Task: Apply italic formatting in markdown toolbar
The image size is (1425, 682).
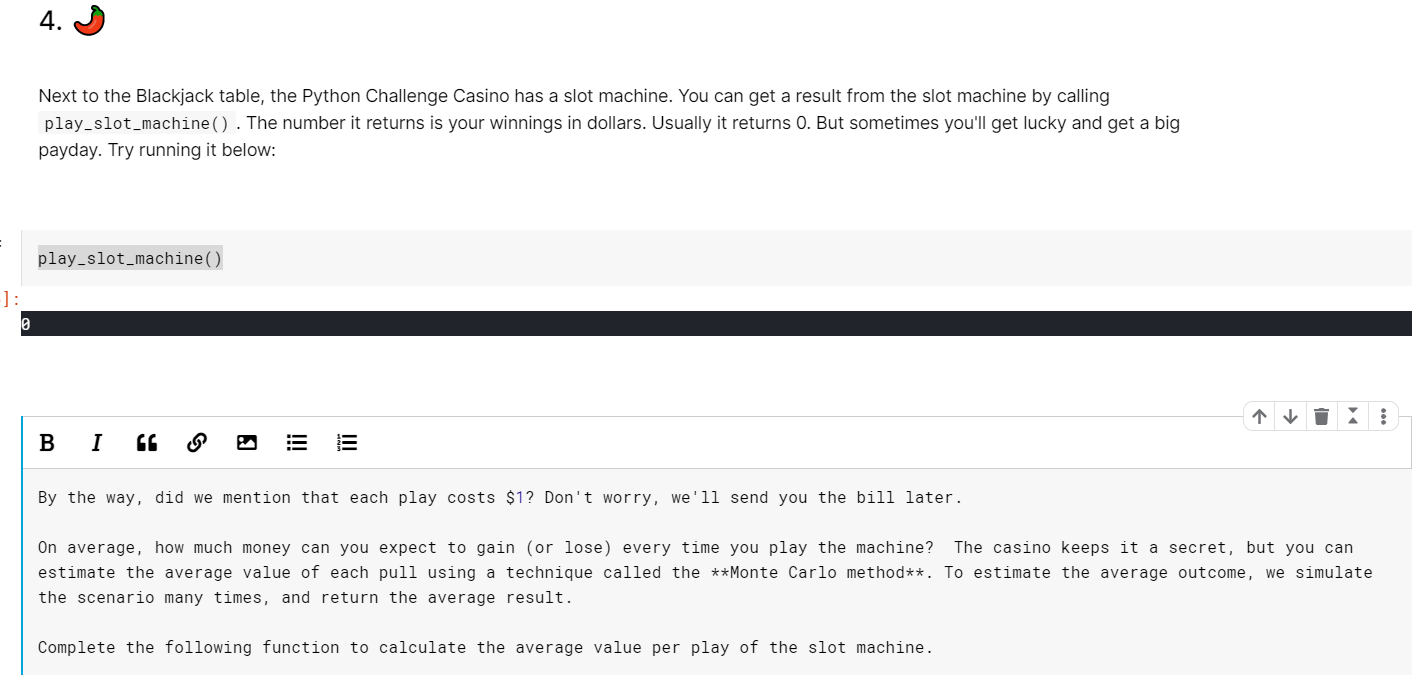Action: tap(96, 443)
